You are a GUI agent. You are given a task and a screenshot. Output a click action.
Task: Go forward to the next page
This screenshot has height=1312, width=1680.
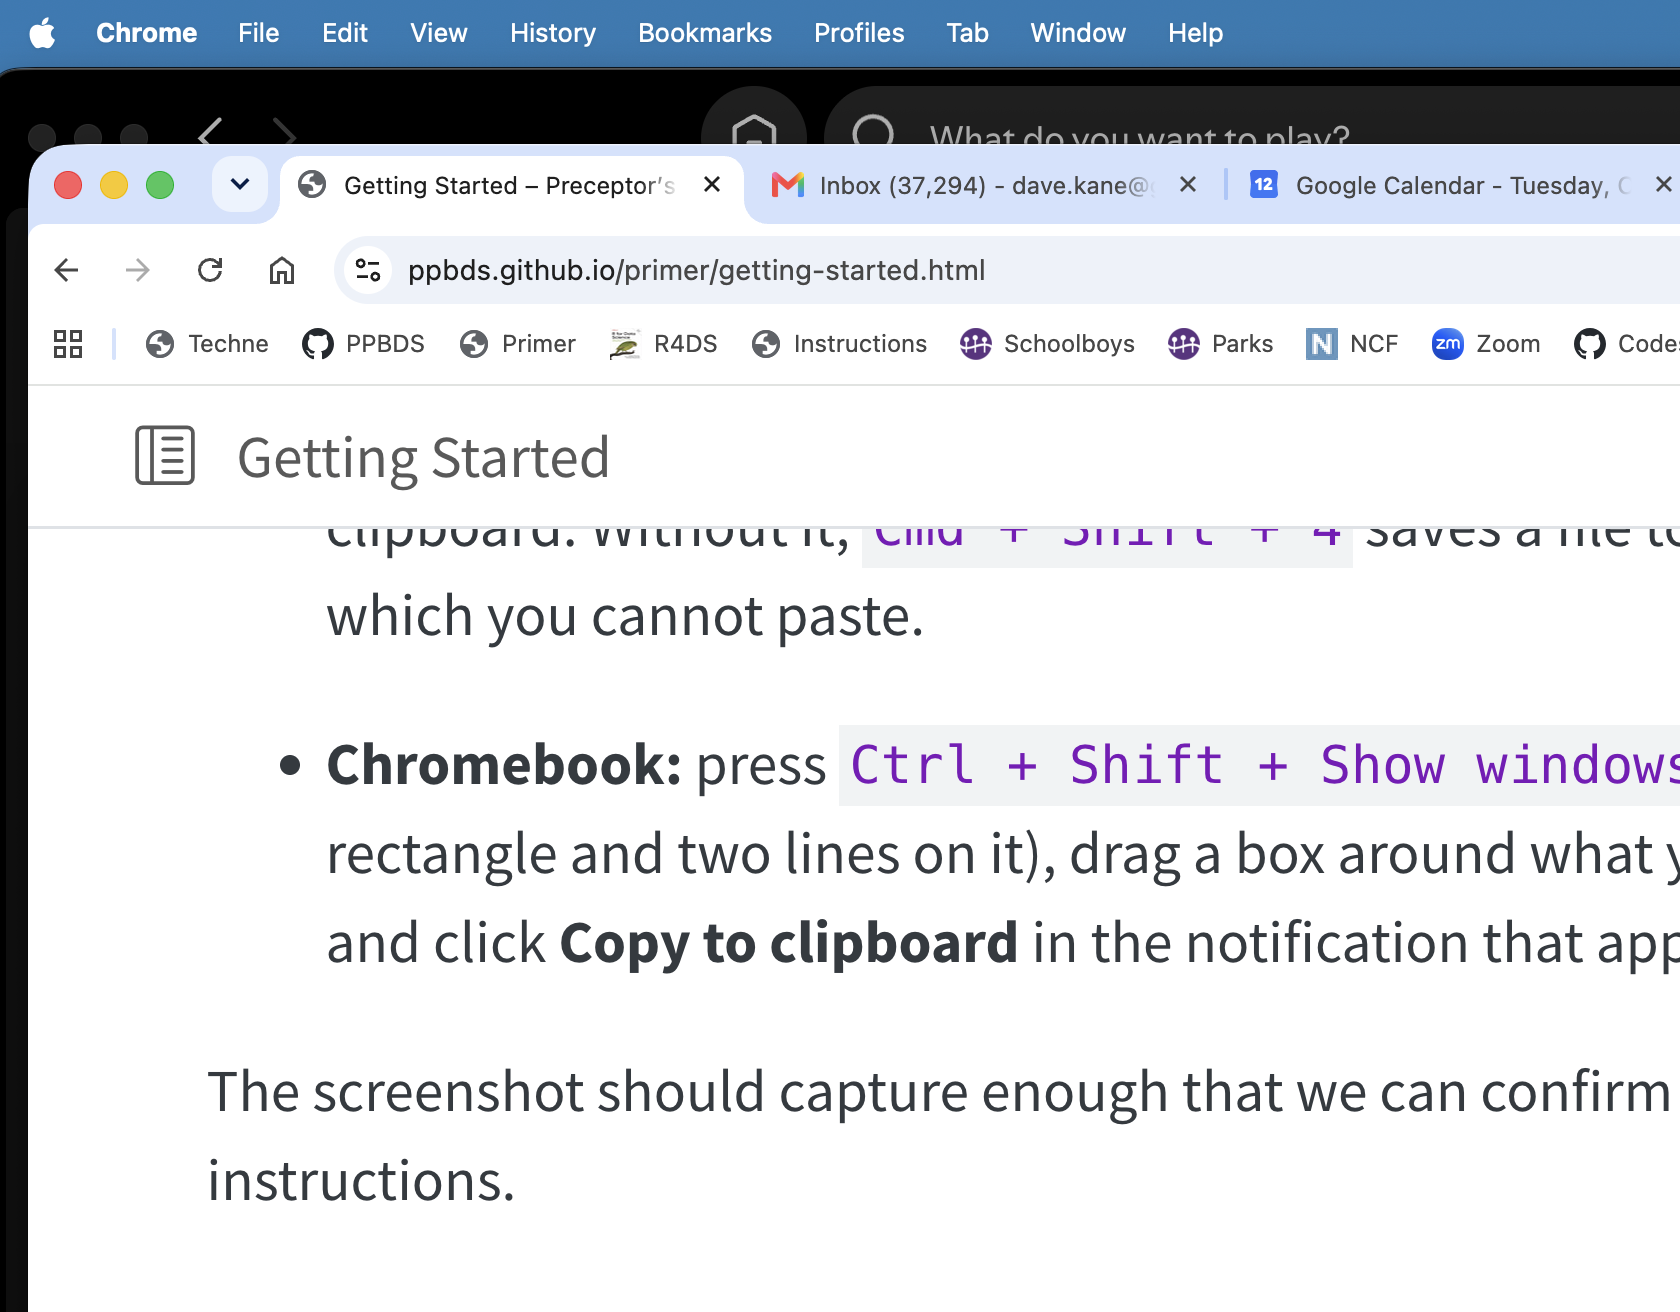coord(138,270)
